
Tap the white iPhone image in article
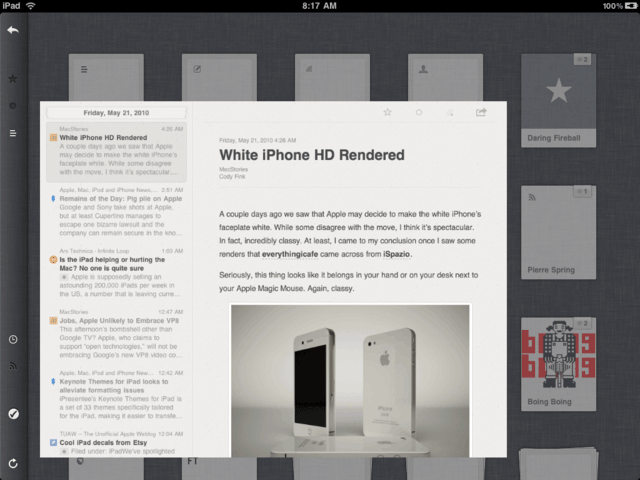tap(350, 380)
